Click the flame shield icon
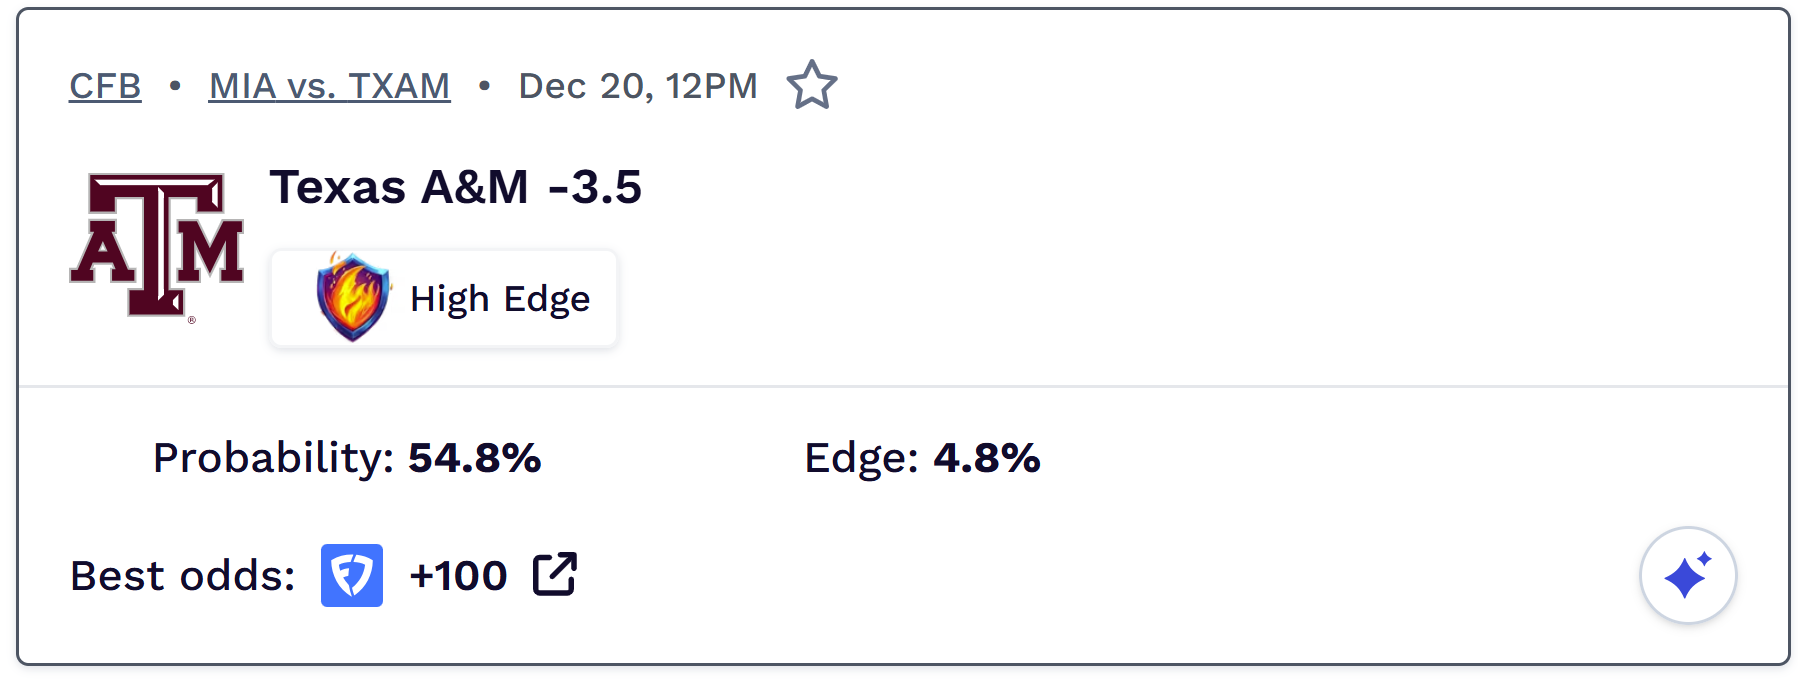The height and width of the screenshot is (680, 1798). tap(351, 297)
